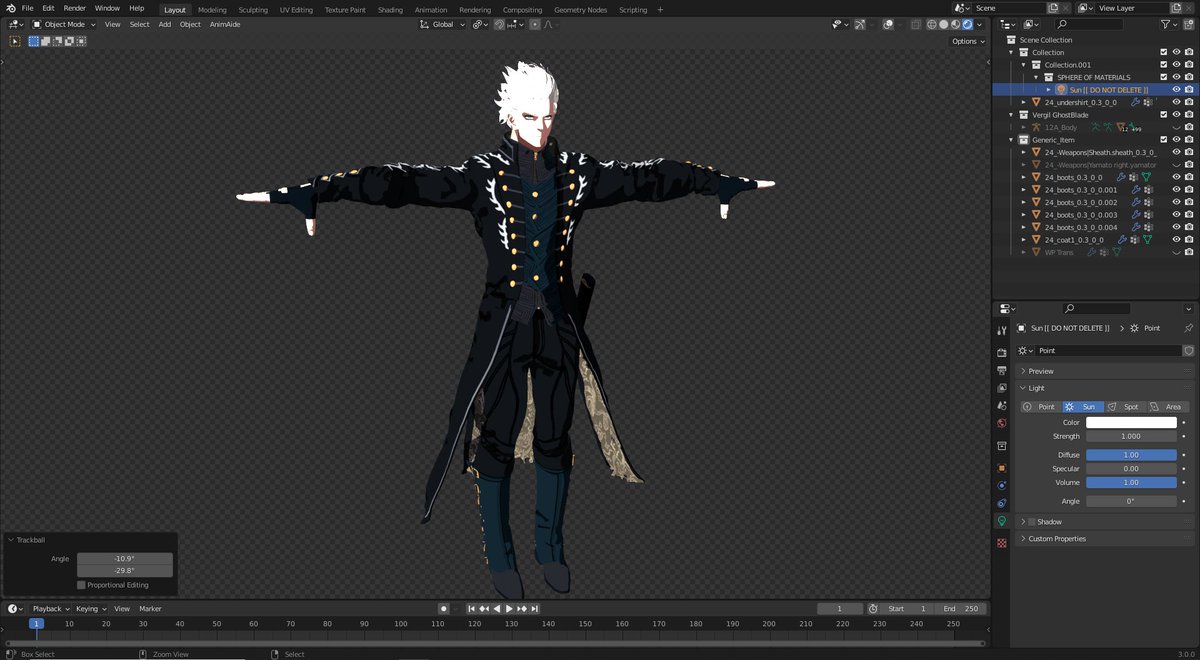Switch to the Sculpting workspace tab
1200x660 pixels.
(253, 9)
